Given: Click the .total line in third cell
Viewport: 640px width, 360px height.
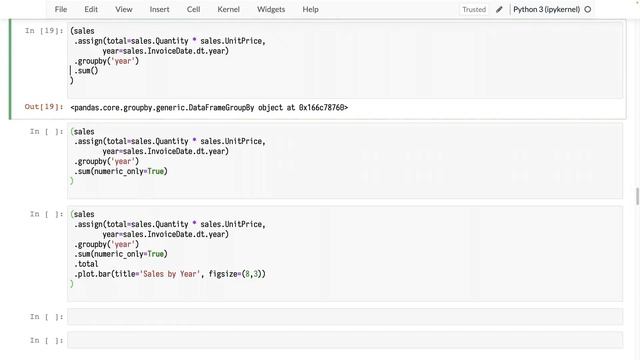Looking at the screenshot, I should (86, 264).
